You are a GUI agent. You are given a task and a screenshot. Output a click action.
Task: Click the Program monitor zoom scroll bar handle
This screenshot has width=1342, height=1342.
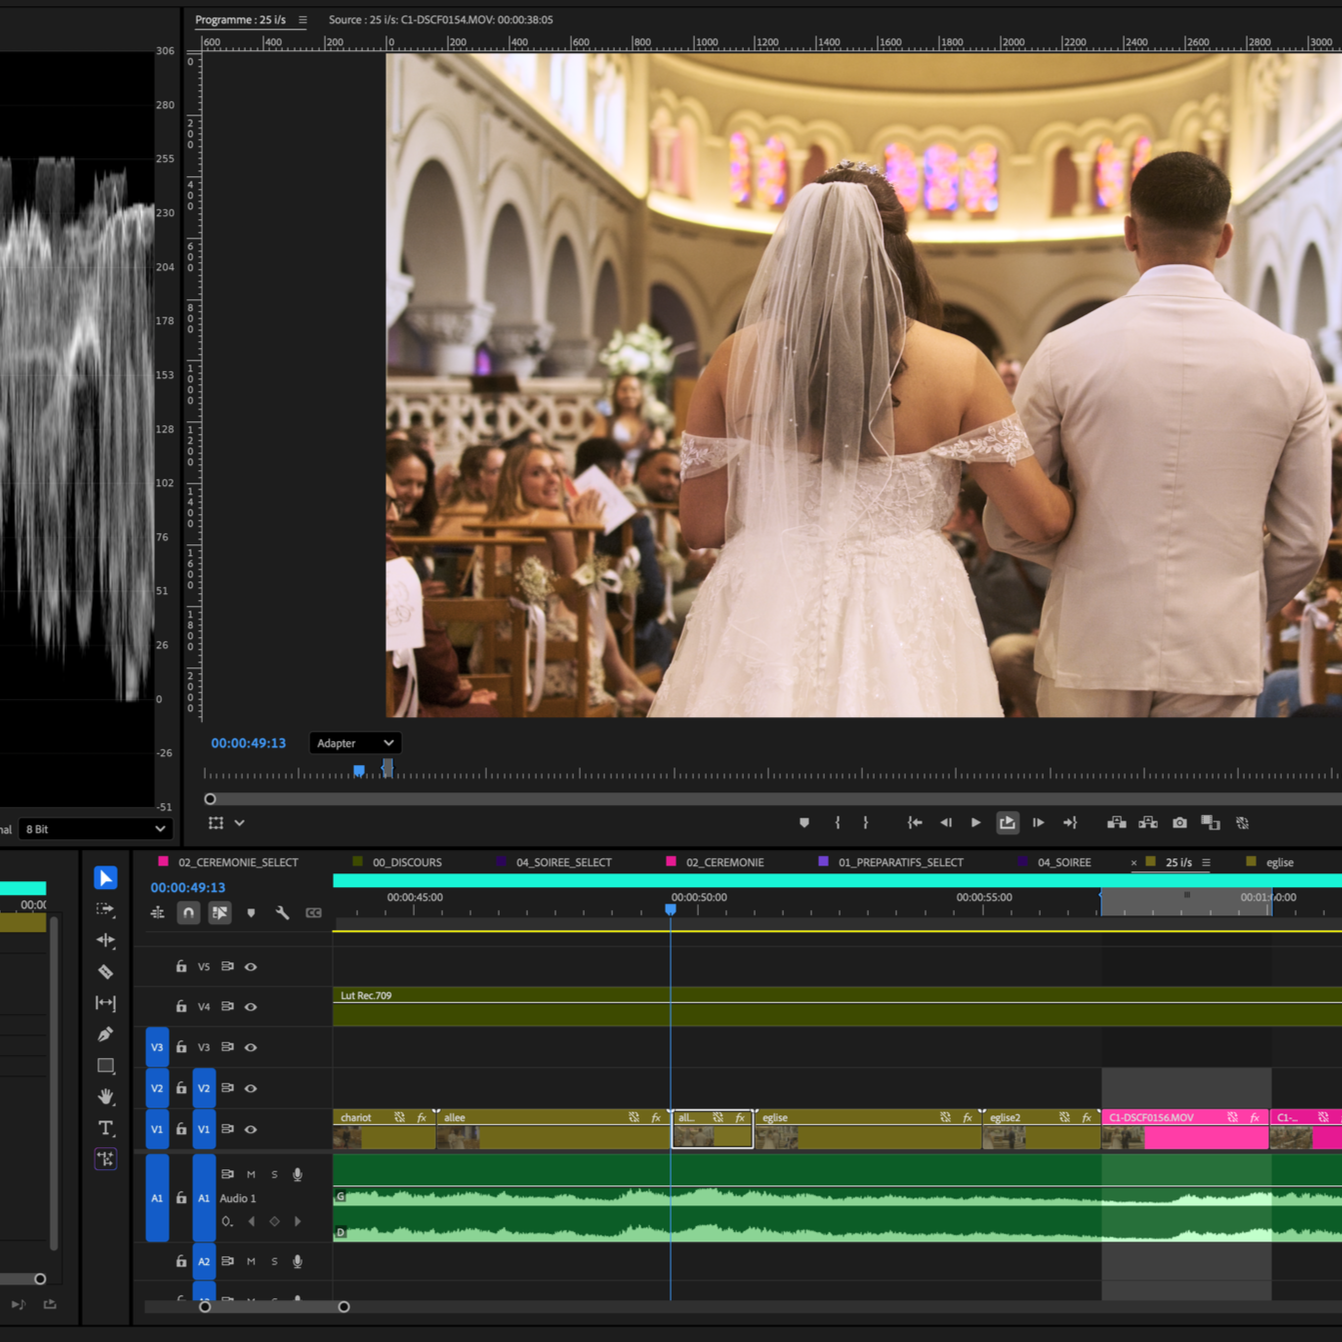point(210,799)
